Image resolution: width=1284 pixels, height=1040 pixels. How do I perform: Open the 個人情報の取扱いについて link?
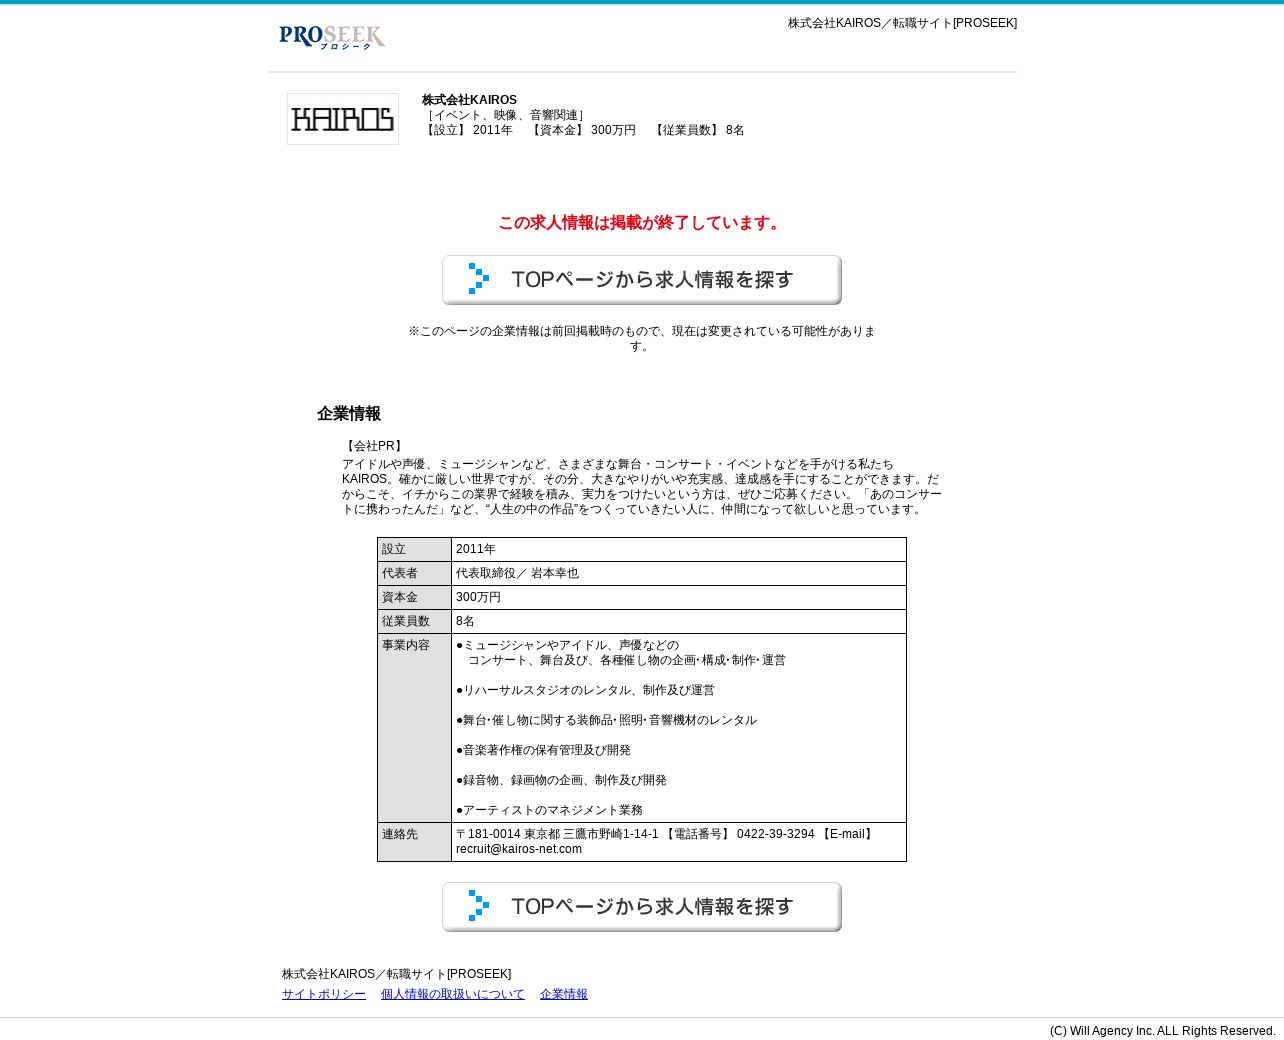[x=453, y=994]
